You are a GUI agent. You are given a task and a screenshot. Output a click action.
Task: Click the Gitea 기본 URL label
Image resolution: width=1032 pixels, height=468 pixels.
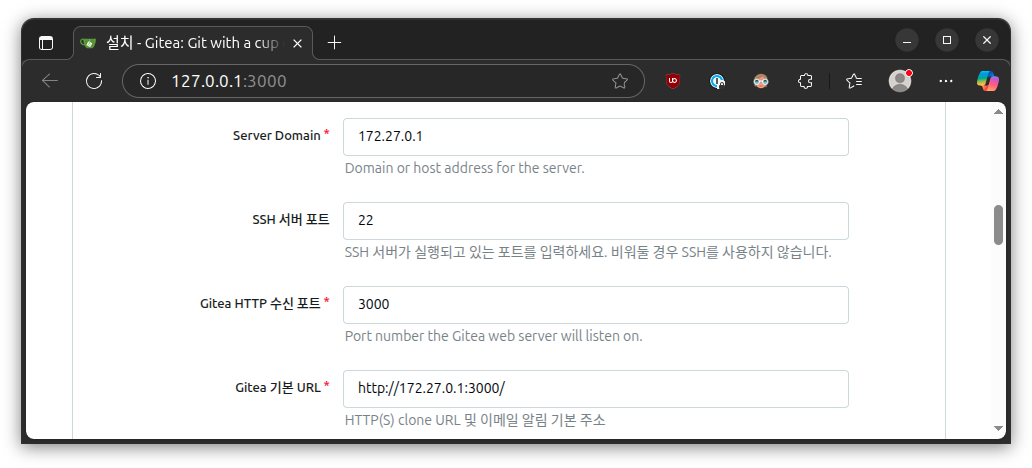278,388
